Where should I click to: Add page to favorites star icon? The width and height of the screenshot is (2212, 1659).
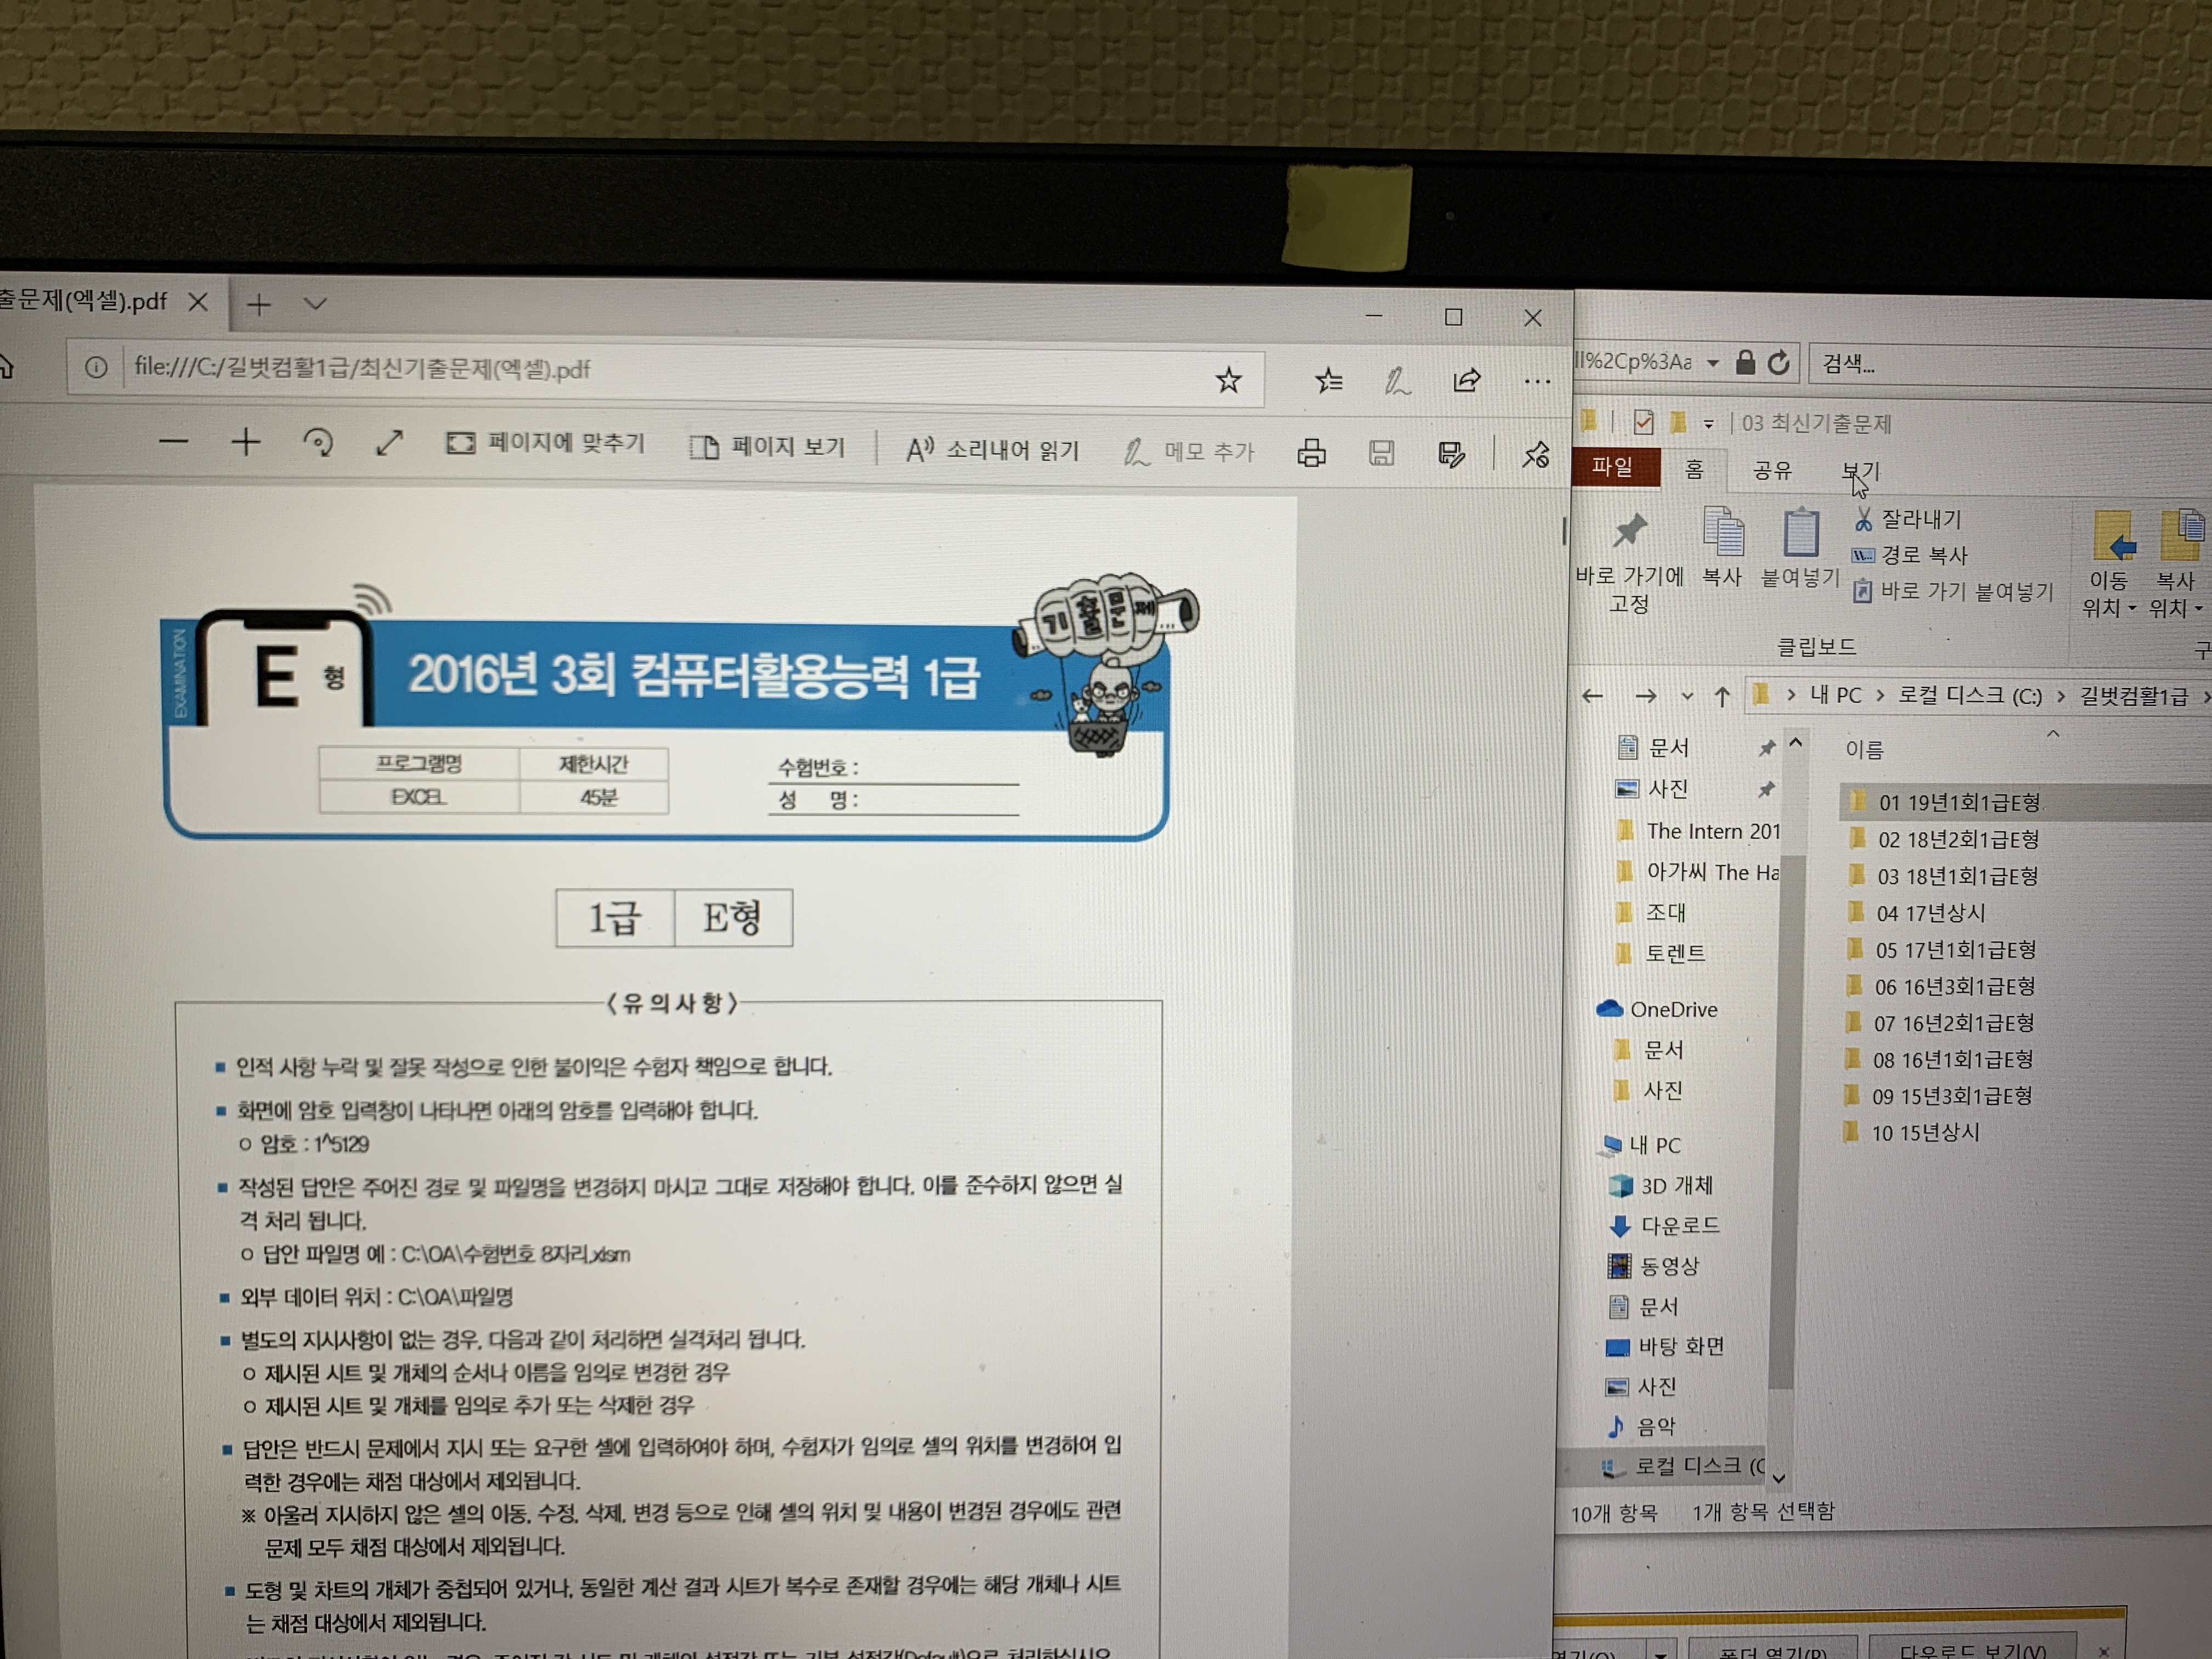[1228, 380]
